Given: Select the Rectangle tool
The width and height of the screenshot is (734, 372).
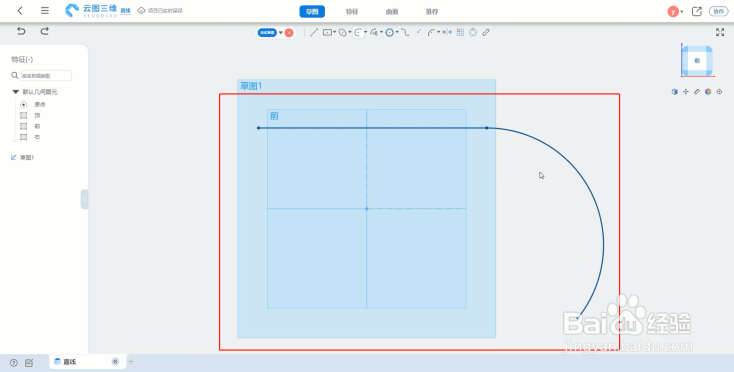Looking at the screenshot, I should [327, 32].
